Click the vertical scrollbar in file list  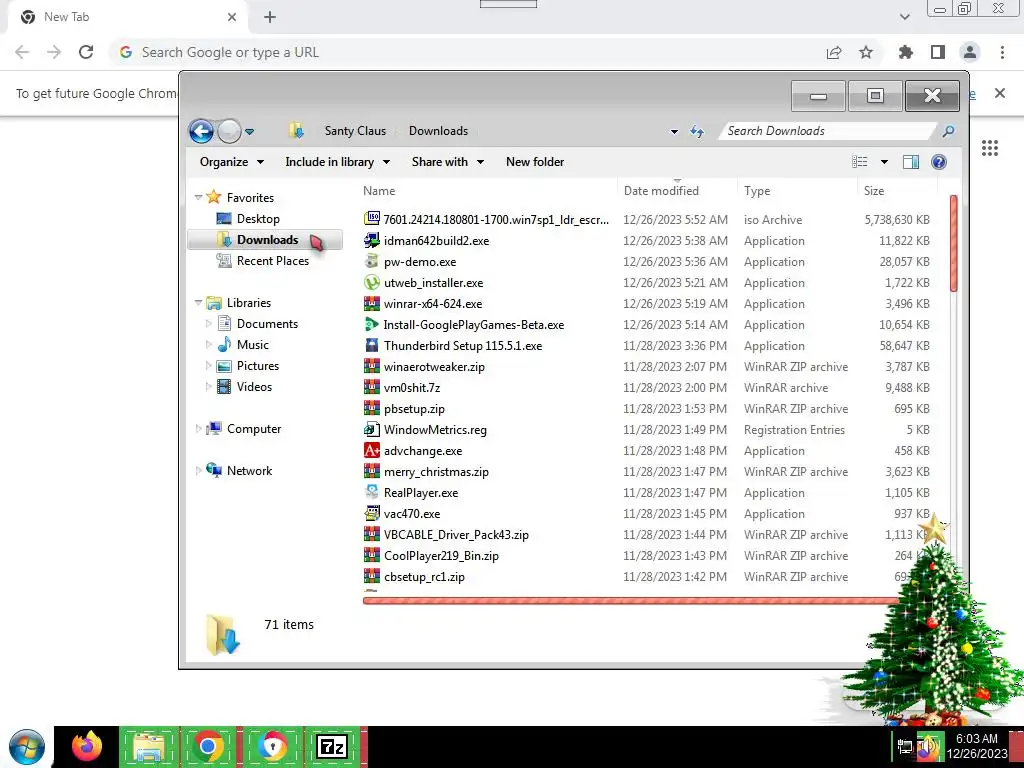pyautogui.click(x=953, y=243)
